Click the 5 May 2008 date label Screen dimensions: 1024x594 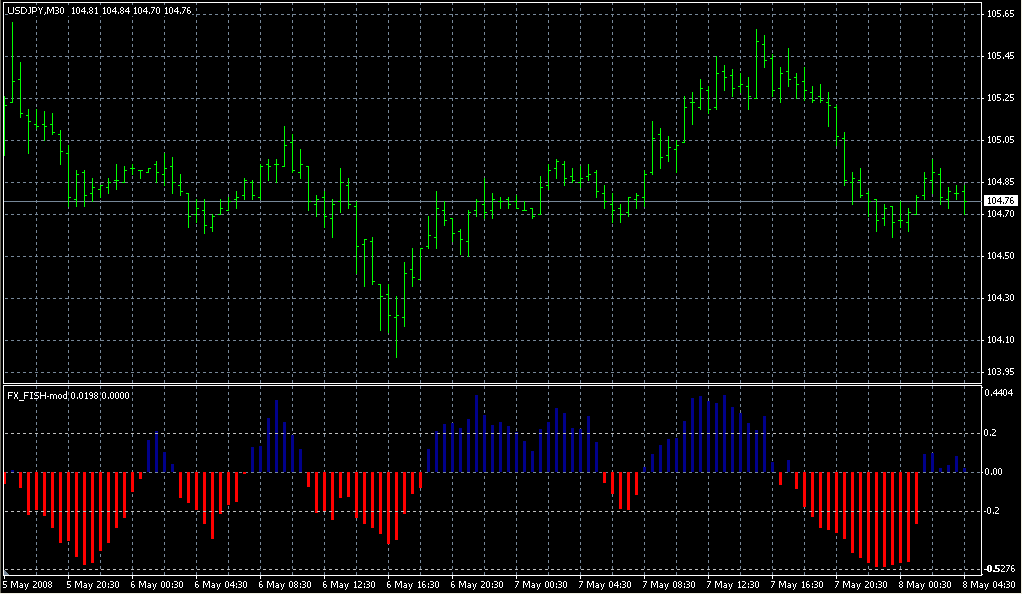27,585
